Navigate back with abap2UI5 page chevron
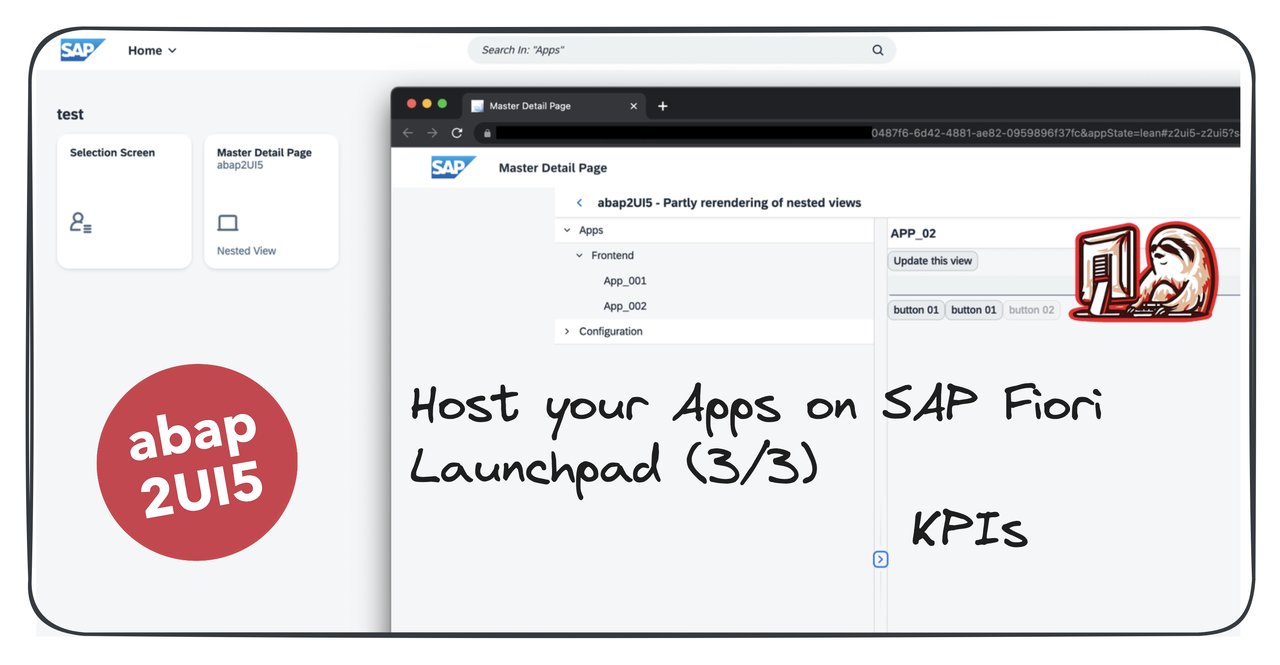The height and width of the screenshot is (665, 1280). (x=579, y=203)
